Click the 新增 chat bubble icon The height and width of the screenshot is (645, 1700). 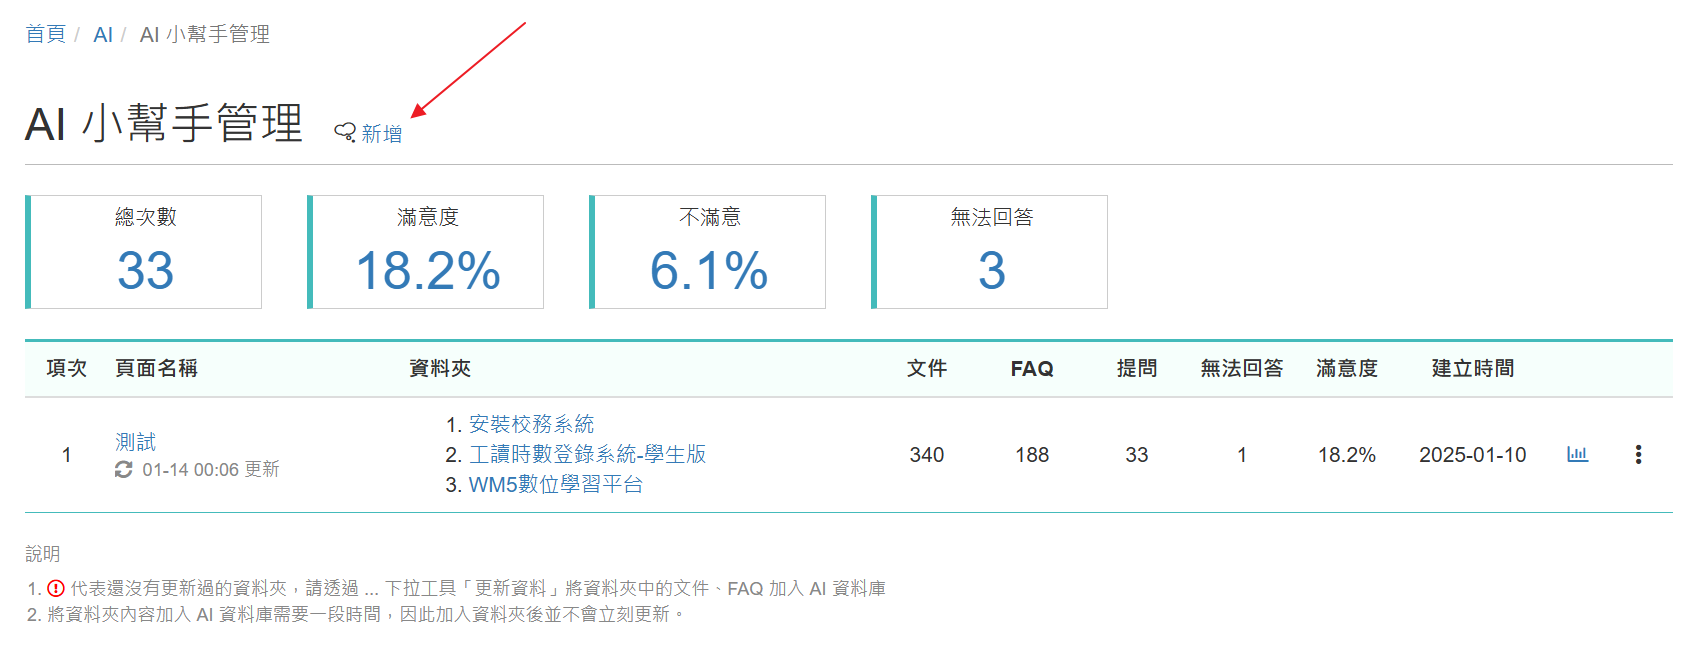[x=345, y=133]
